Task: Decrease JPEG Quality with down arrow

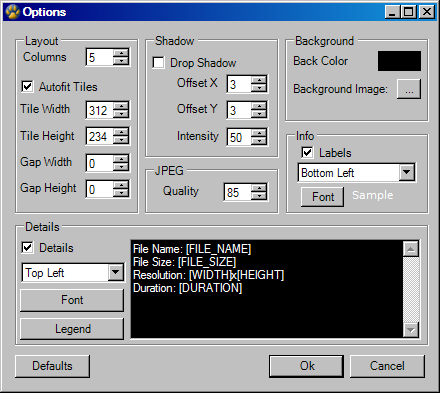Action: [259, 196]
